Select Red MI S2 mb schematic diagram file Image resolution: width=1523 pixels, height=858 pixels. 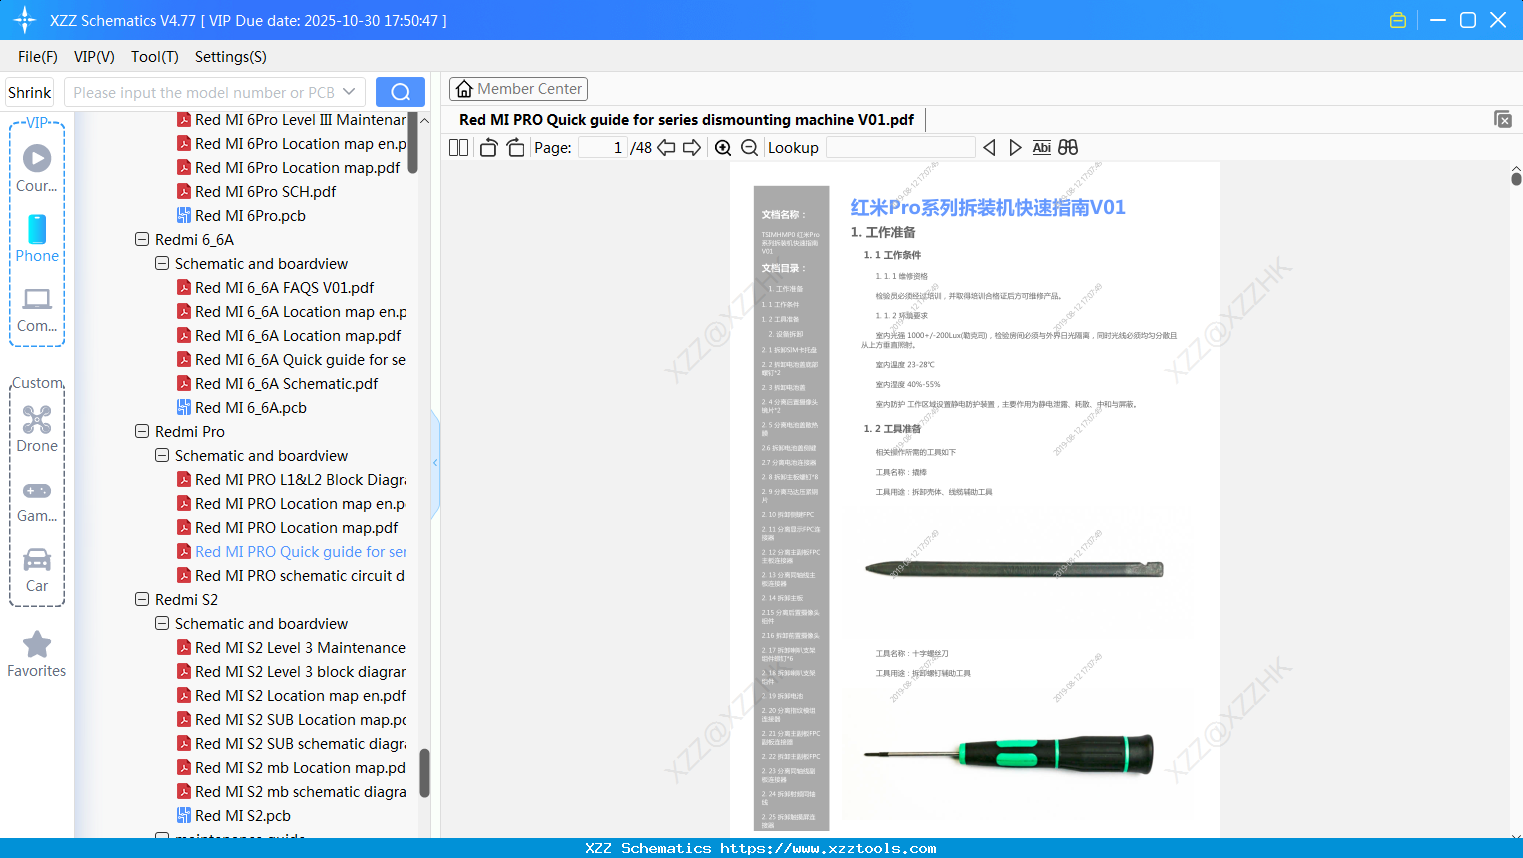300,792
